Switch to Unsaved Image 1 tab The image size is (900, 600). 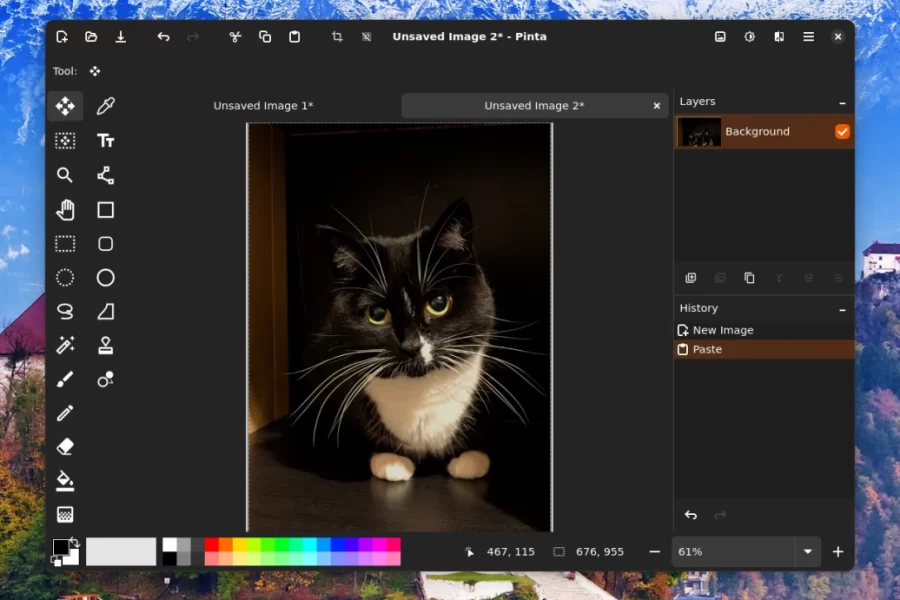coord(263,106)
